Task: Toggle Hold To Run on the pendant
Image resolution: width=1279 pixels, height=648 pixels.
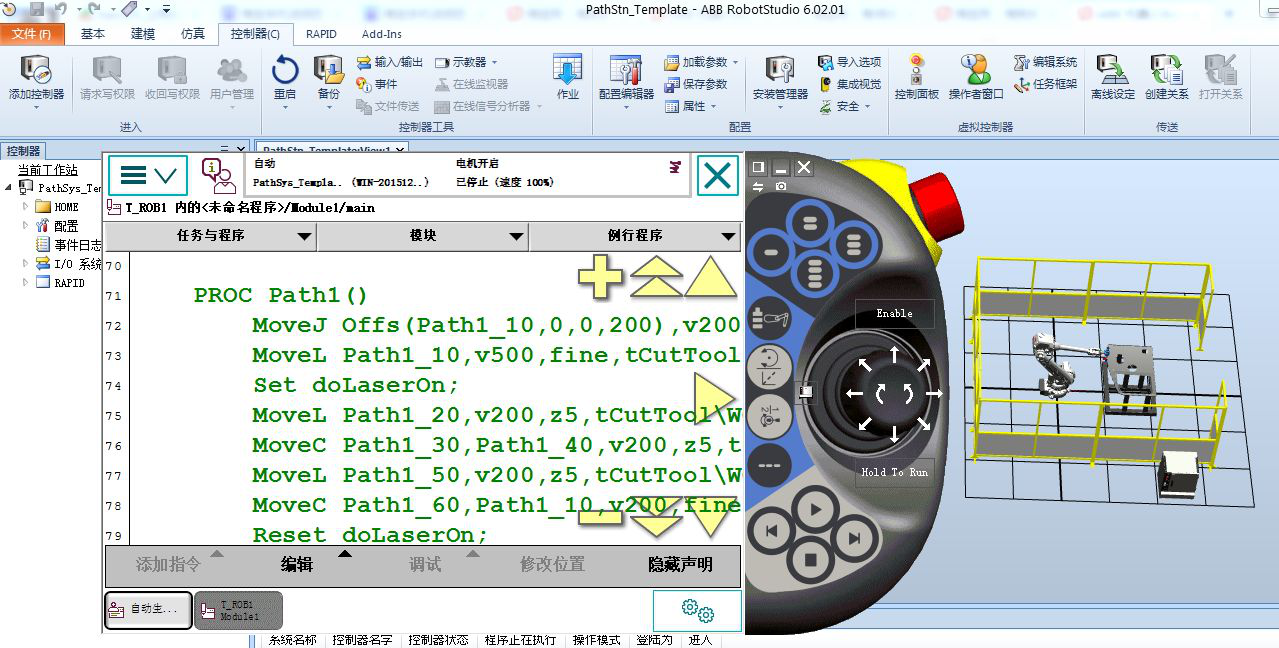Action: point(894,472)
